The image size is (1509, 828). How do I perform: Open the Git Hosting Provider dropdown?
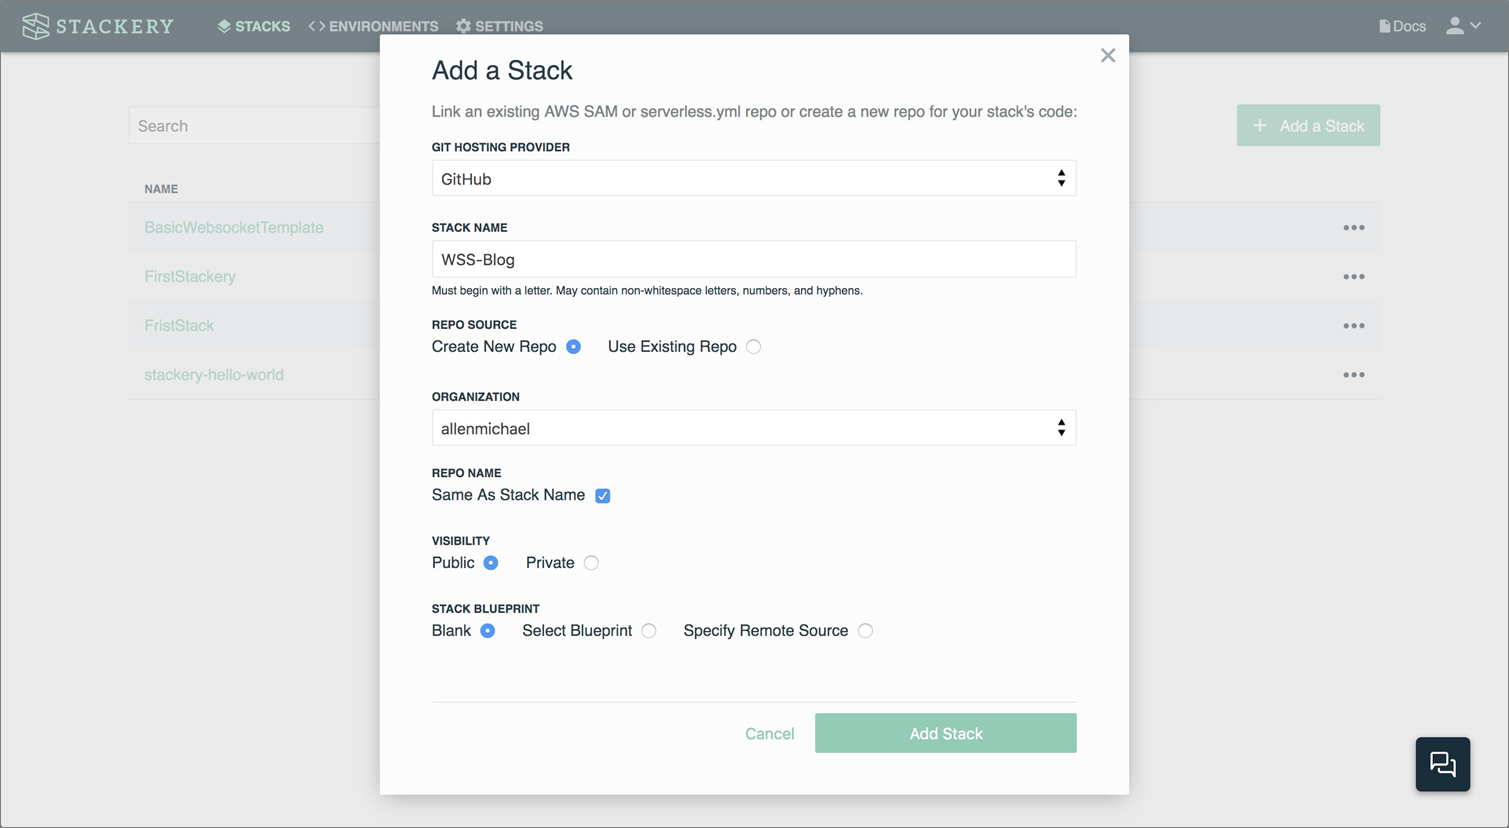pyautogui.click(x=753, y=179)
